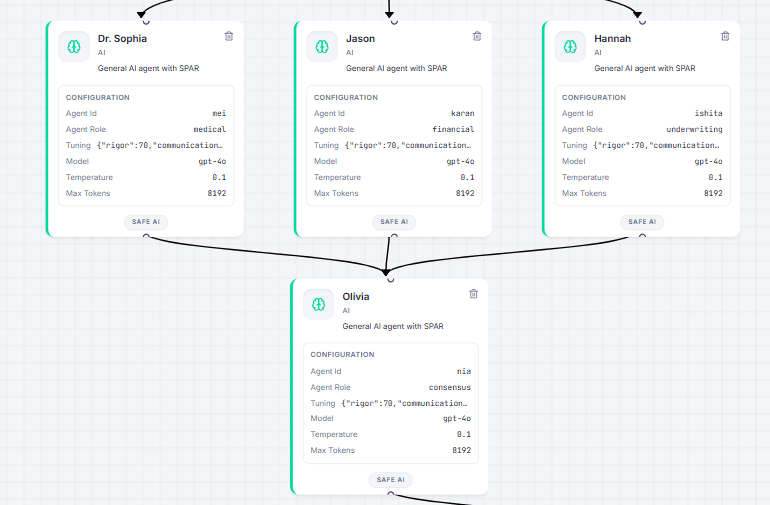This screenshot has height=505, width=770.
Task: Click the Tuning value in Jason card
Action: tap(408, 145)
